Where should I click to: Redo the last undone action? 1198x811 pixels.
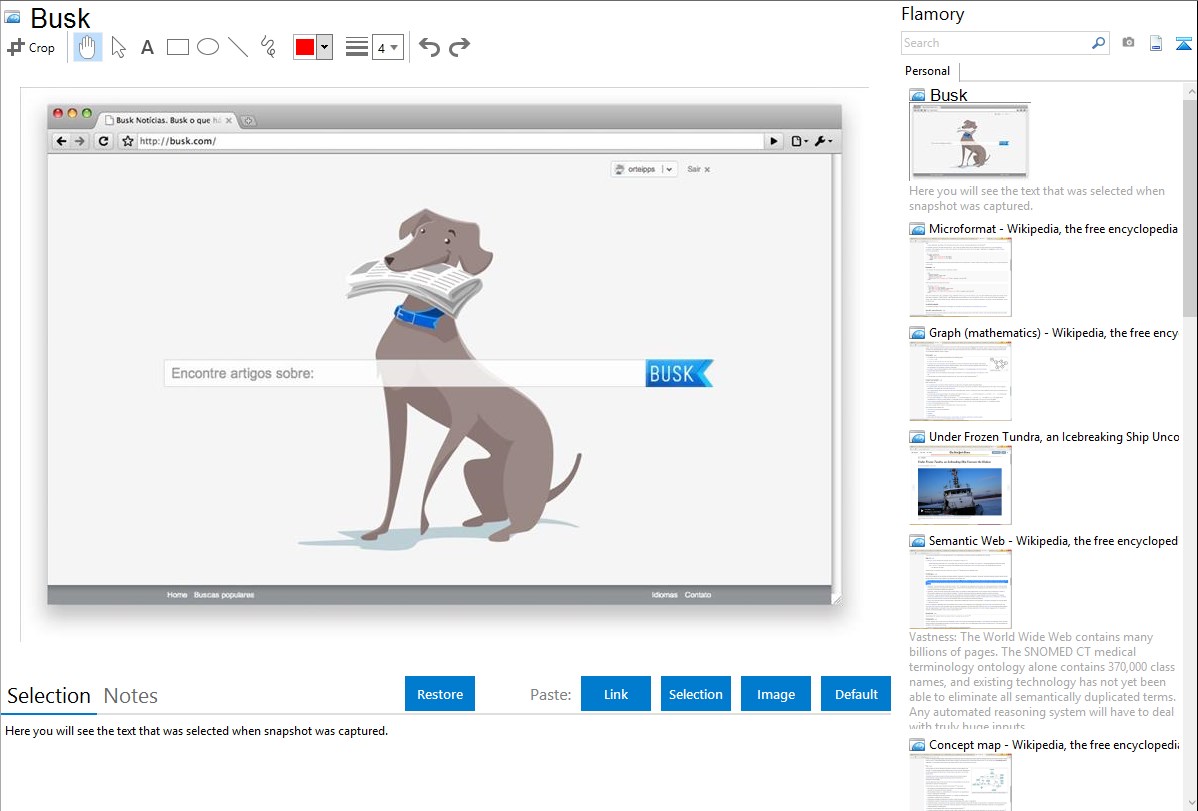coord(459,47)
